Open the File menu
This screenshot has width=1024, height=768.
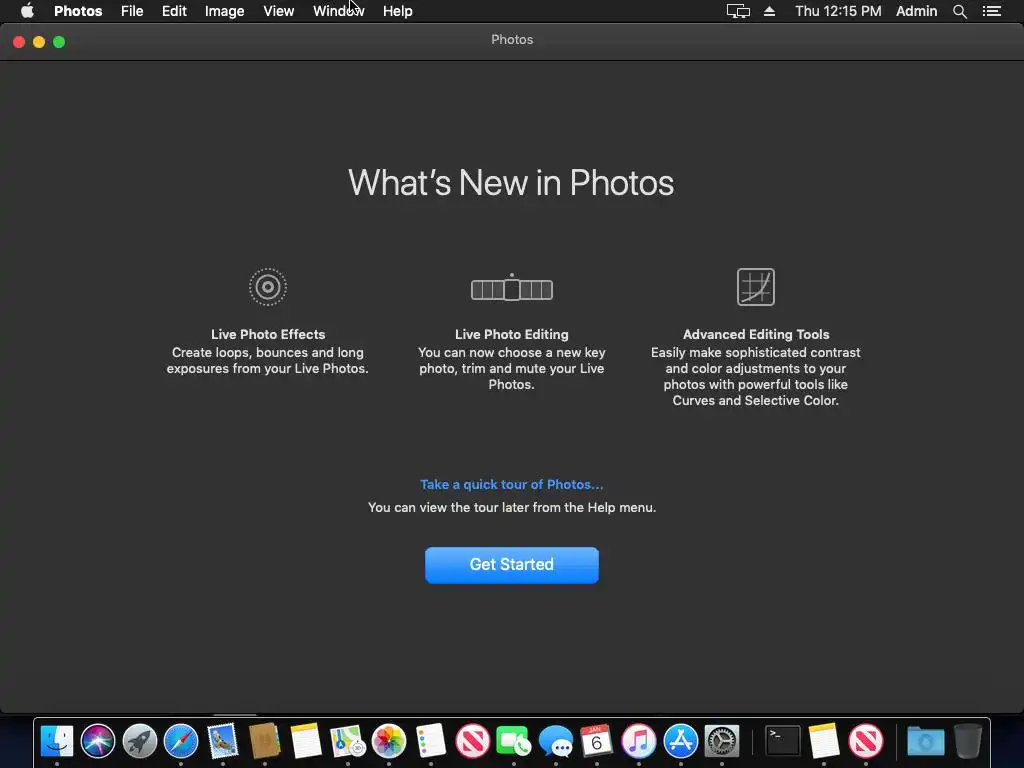(132, 11)
